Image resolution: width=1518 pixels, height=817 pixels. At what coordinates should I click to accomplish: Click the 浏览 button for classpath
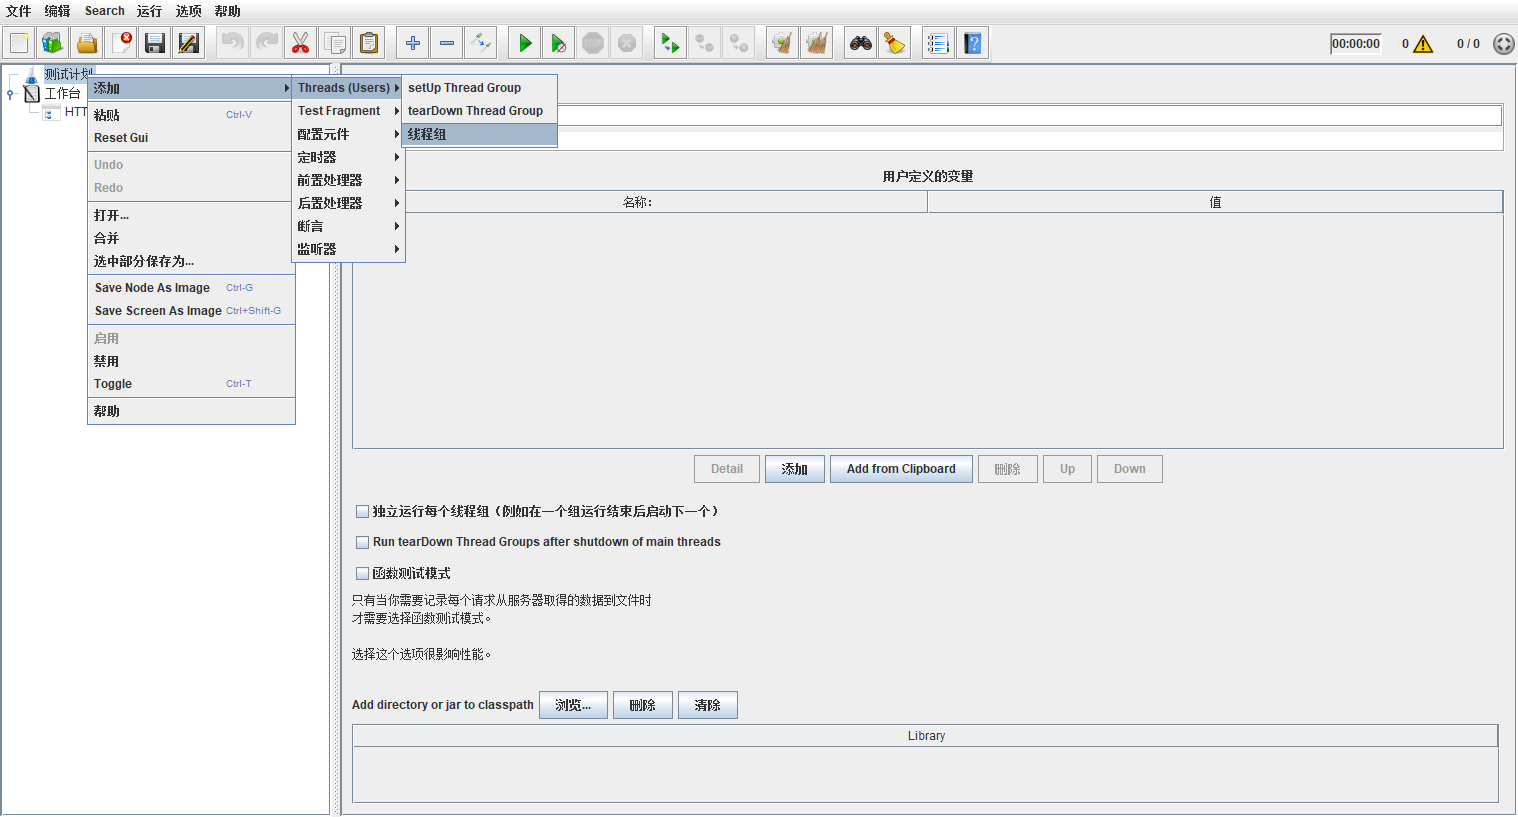573,704
